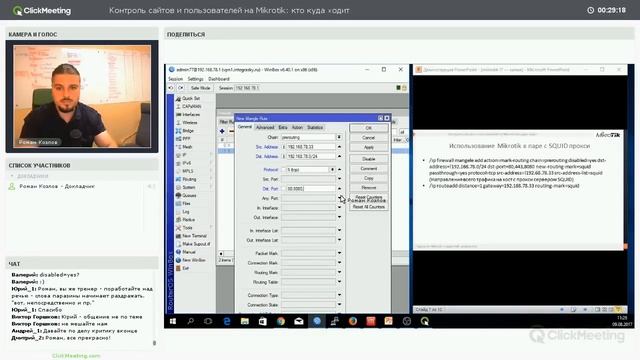This screenshot has height=360, width=640.
Task: Open New Terminal in WinBox
Action: (x=194, y=236)
